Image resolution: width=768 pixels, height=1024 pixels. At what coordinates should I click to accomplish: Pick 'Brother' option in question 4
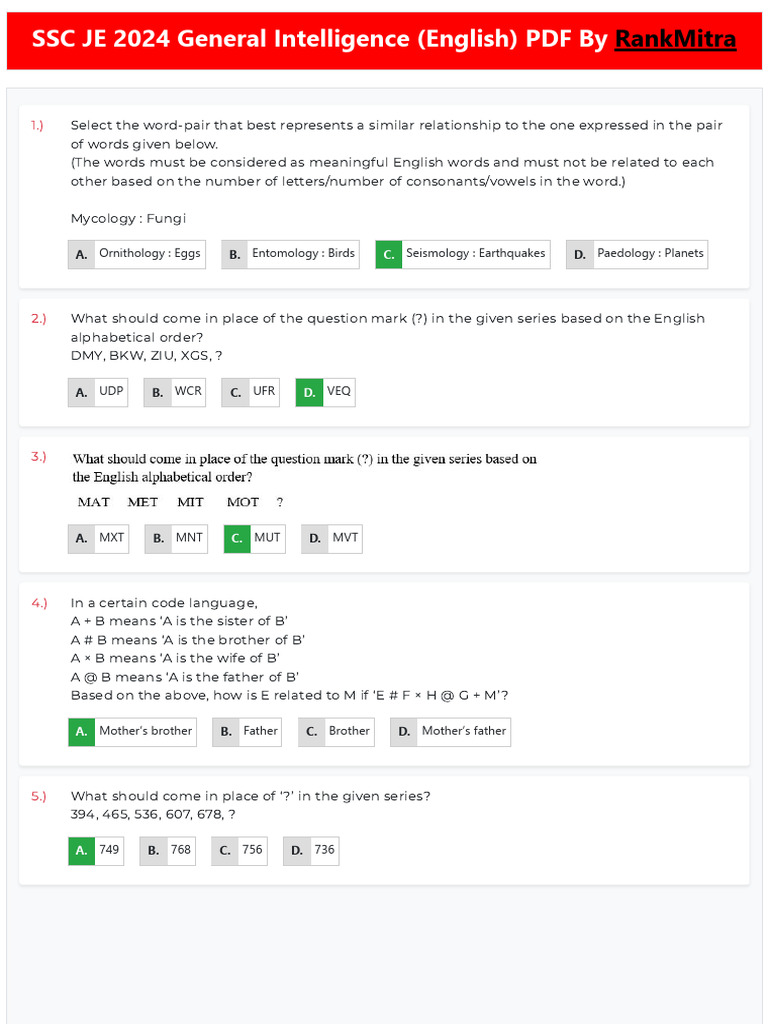[x=336, y=731]
